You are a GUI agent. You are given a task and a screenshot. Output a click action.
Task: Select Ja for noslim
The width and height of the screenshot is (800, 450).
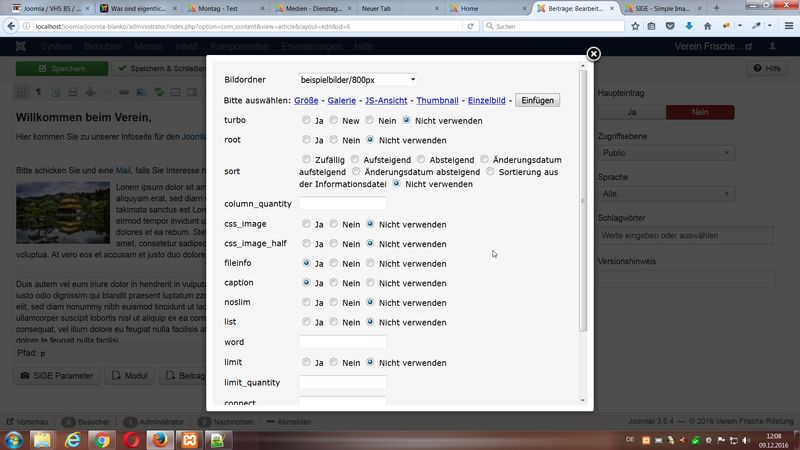pyautogui.click(x=306, y=302)
